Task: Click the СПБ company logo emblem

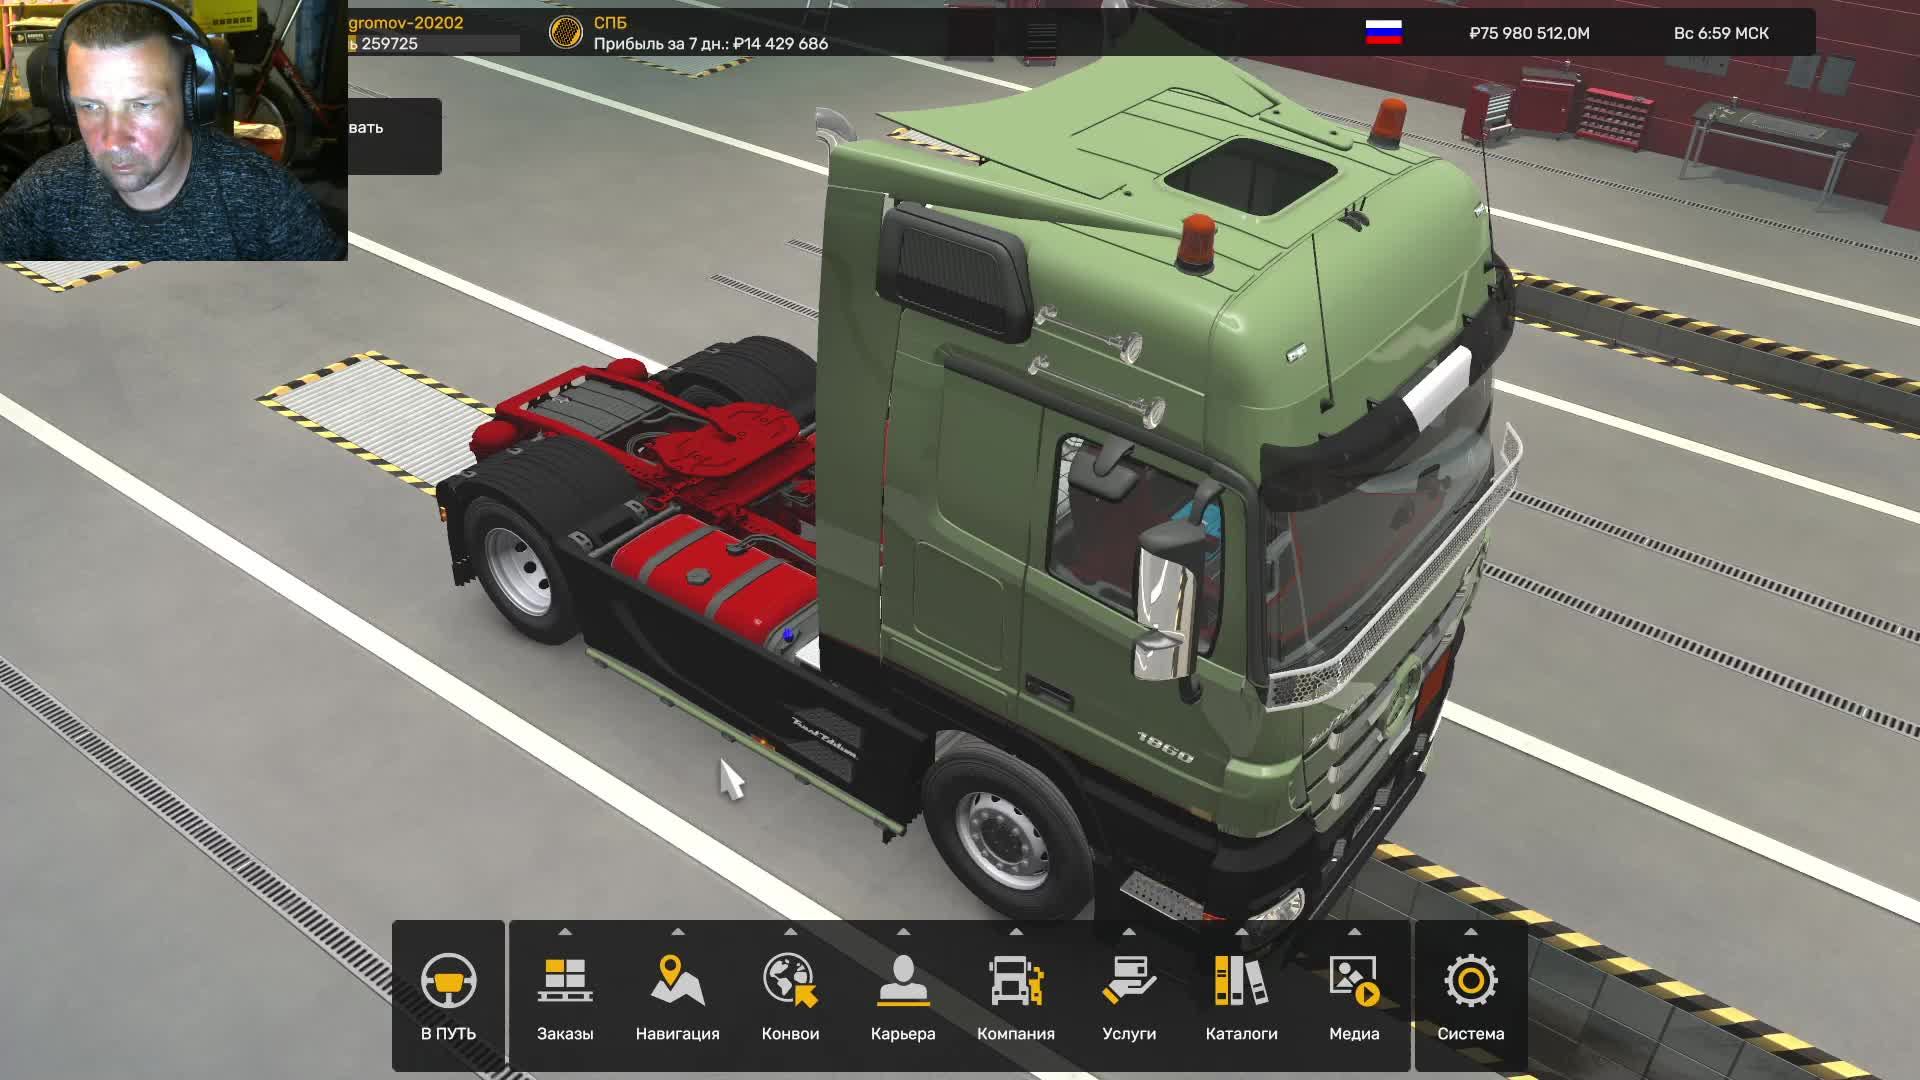Action: [566, 33]
